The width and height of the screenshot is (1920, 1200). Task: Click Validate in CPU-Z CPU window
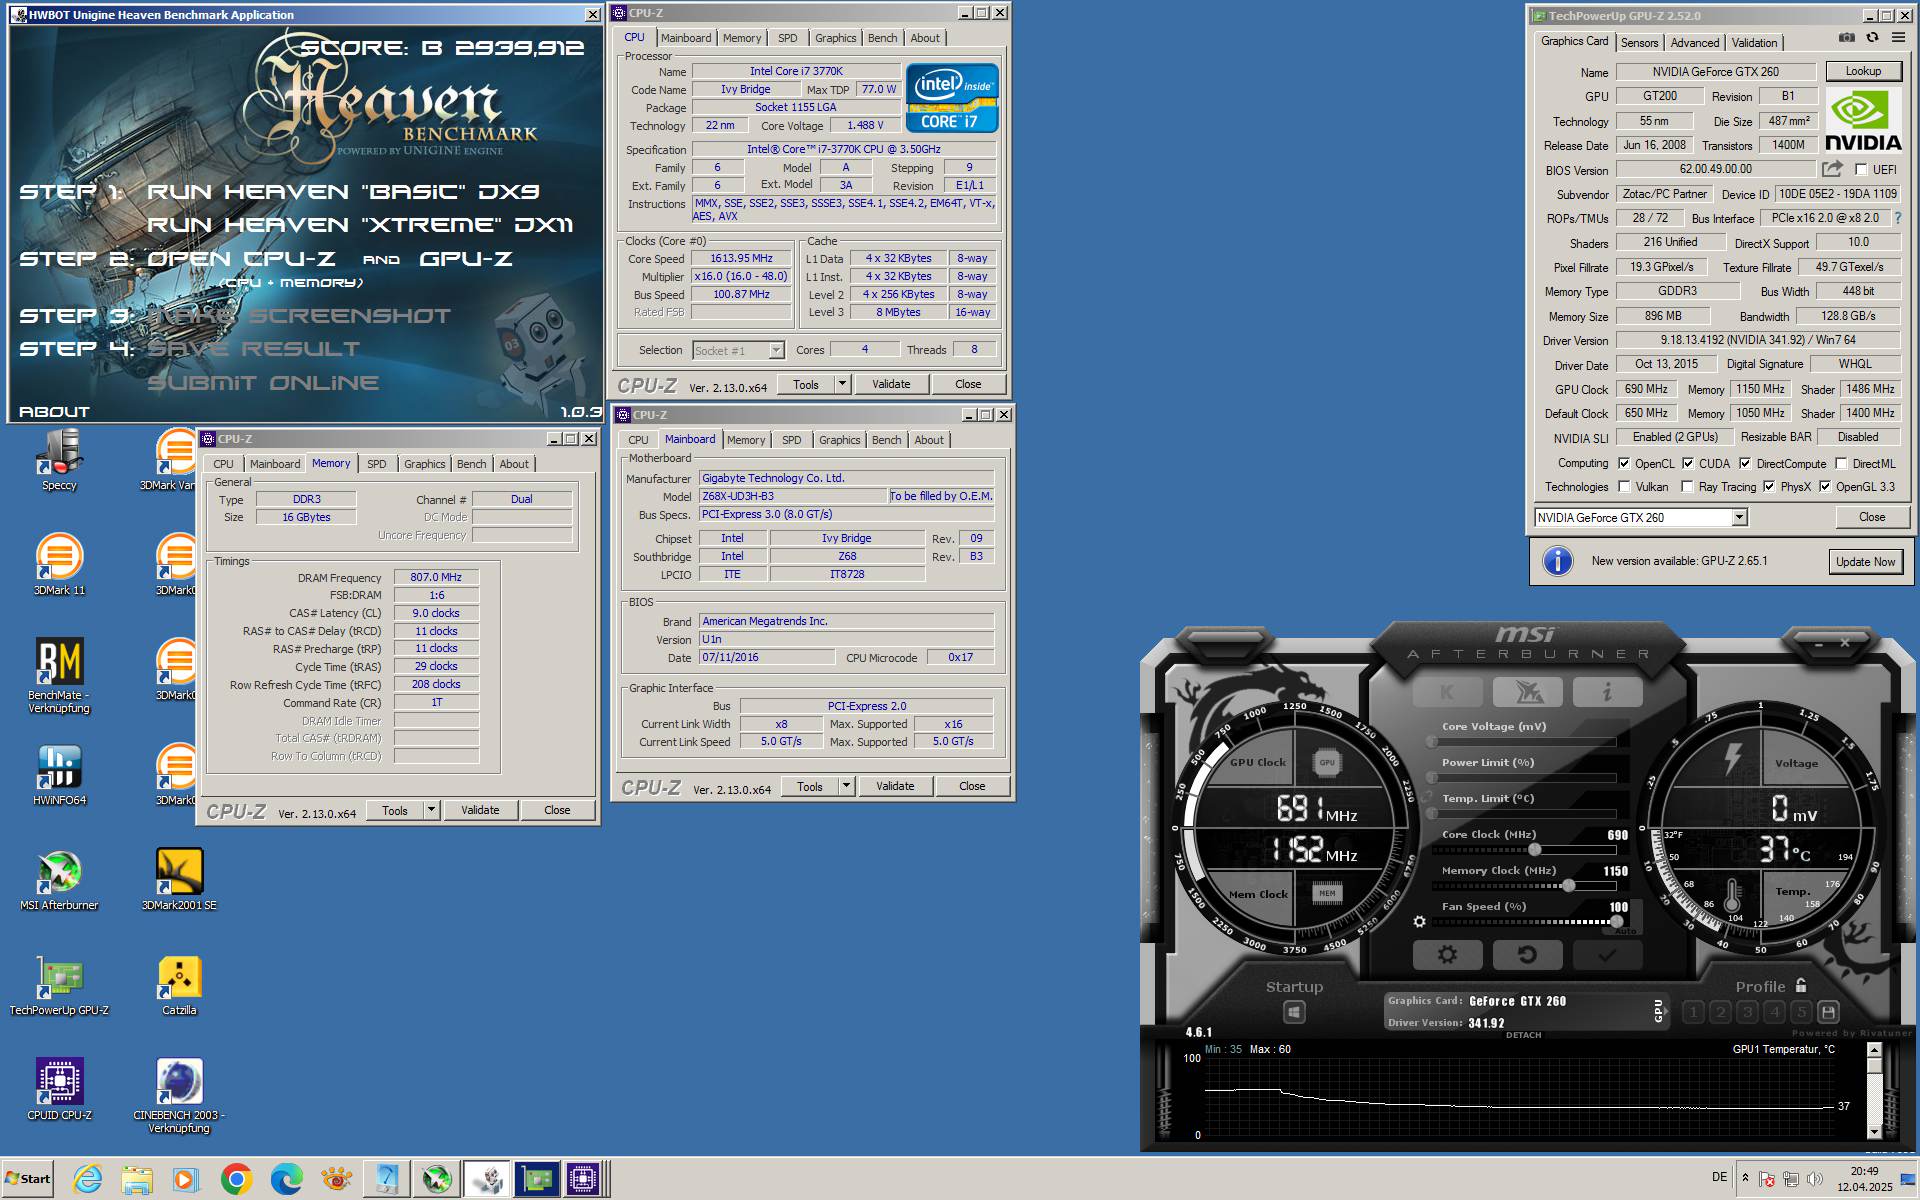[x=891, y=384]
